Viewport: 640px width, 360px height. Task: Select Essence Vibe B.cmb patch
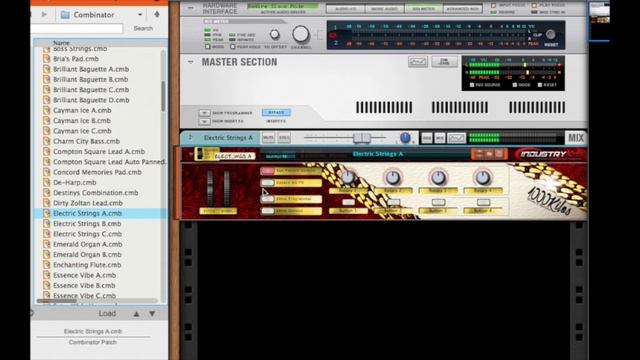[x=84, y=285]
